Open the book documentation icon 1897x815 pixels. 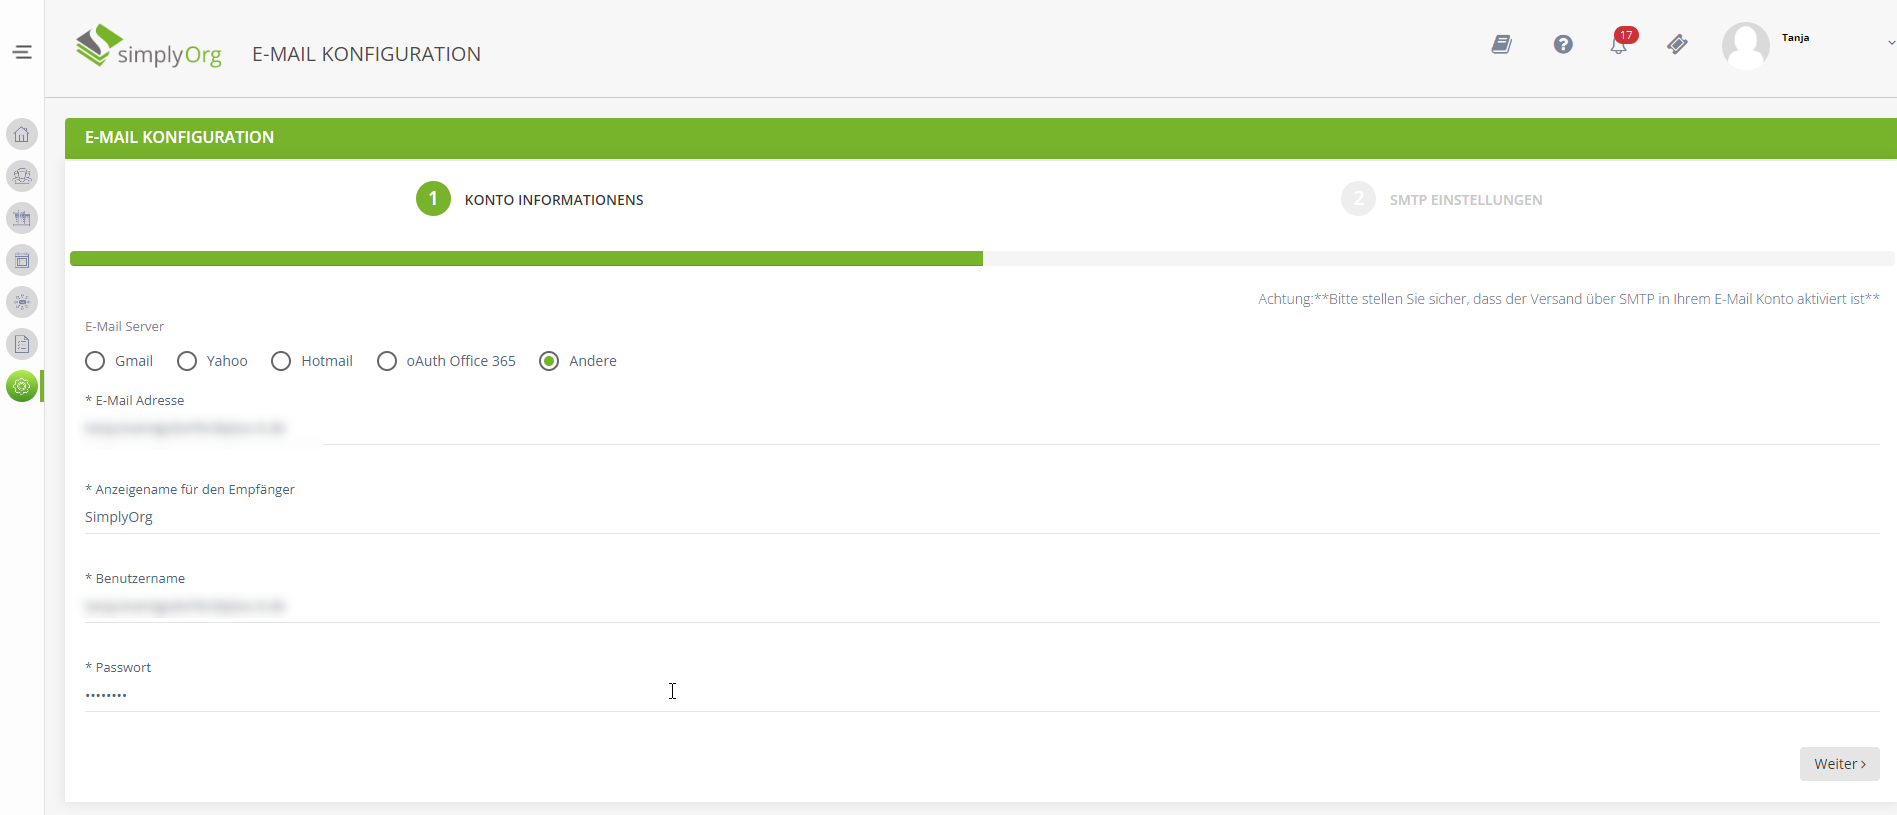(x=1501, y=44)
